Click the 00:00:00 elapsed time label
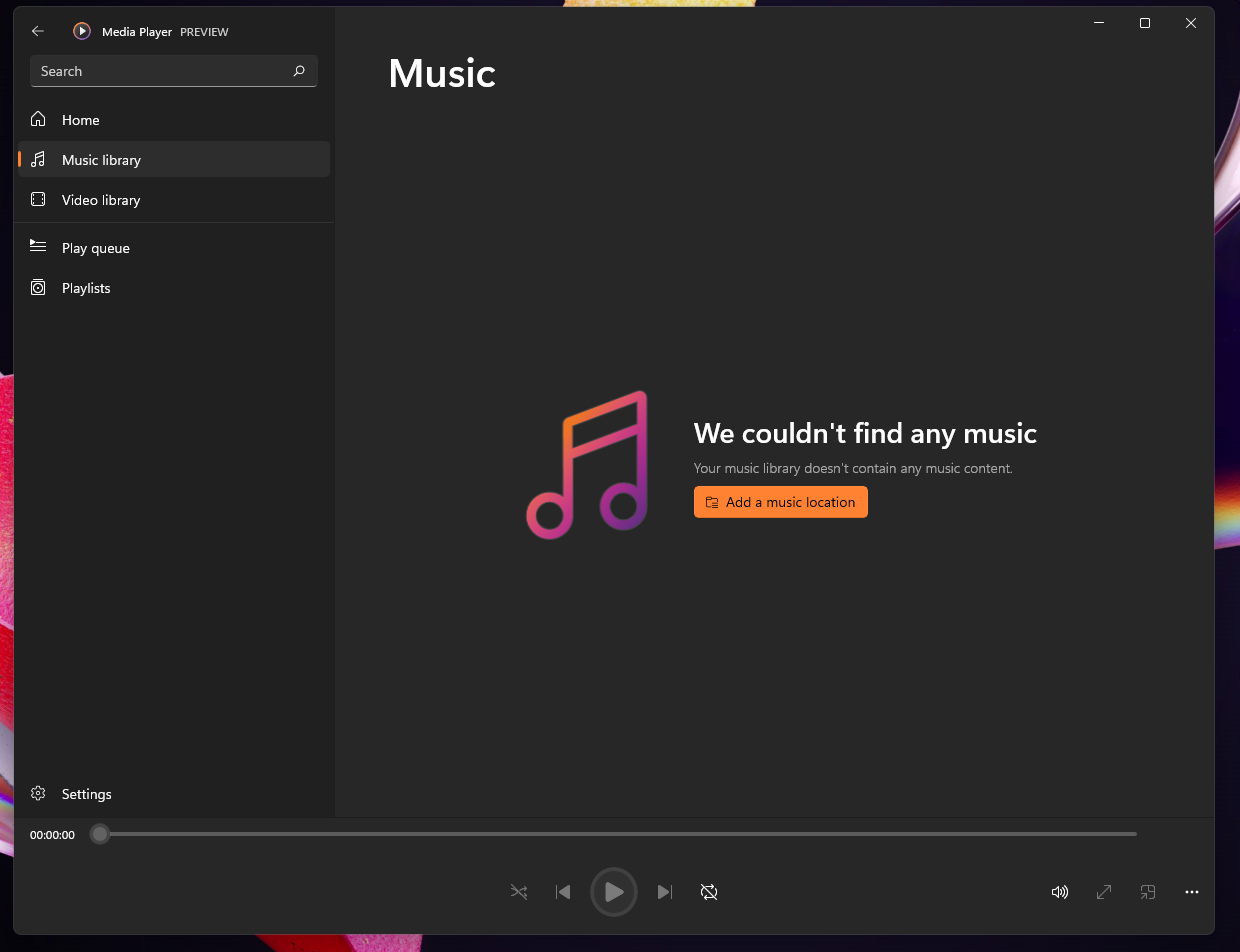Viewport: 1240px width, 952px height. [52, 835]
